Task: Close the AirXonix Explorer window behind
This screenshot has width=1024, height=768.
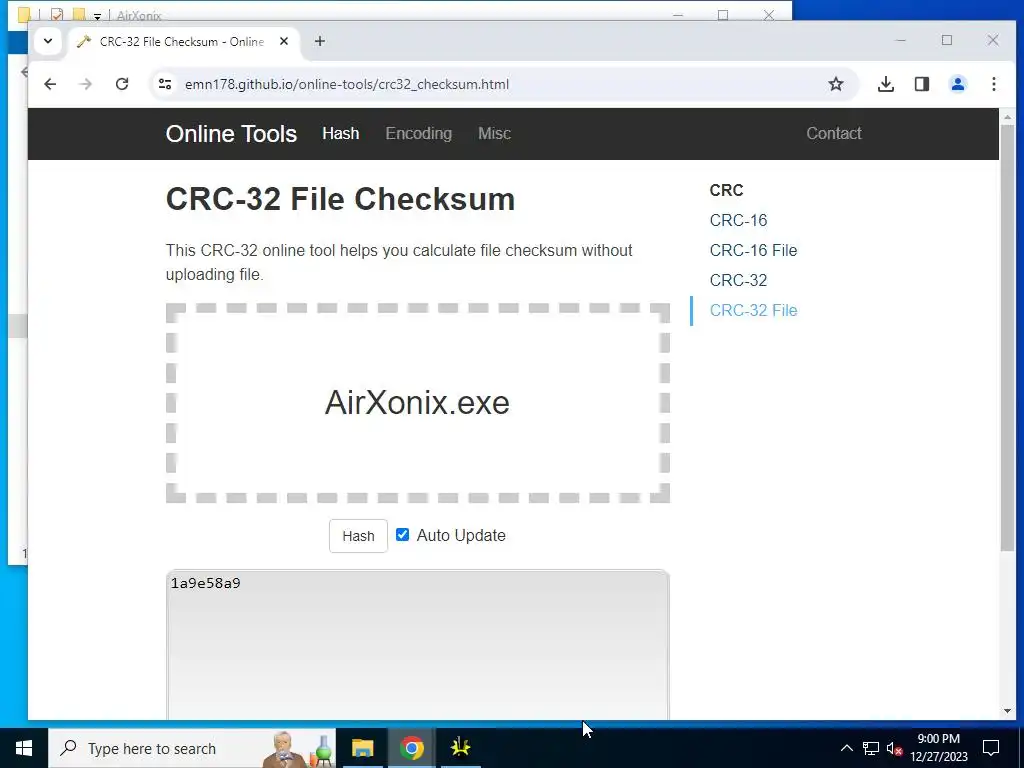Action: coord(769,14)
